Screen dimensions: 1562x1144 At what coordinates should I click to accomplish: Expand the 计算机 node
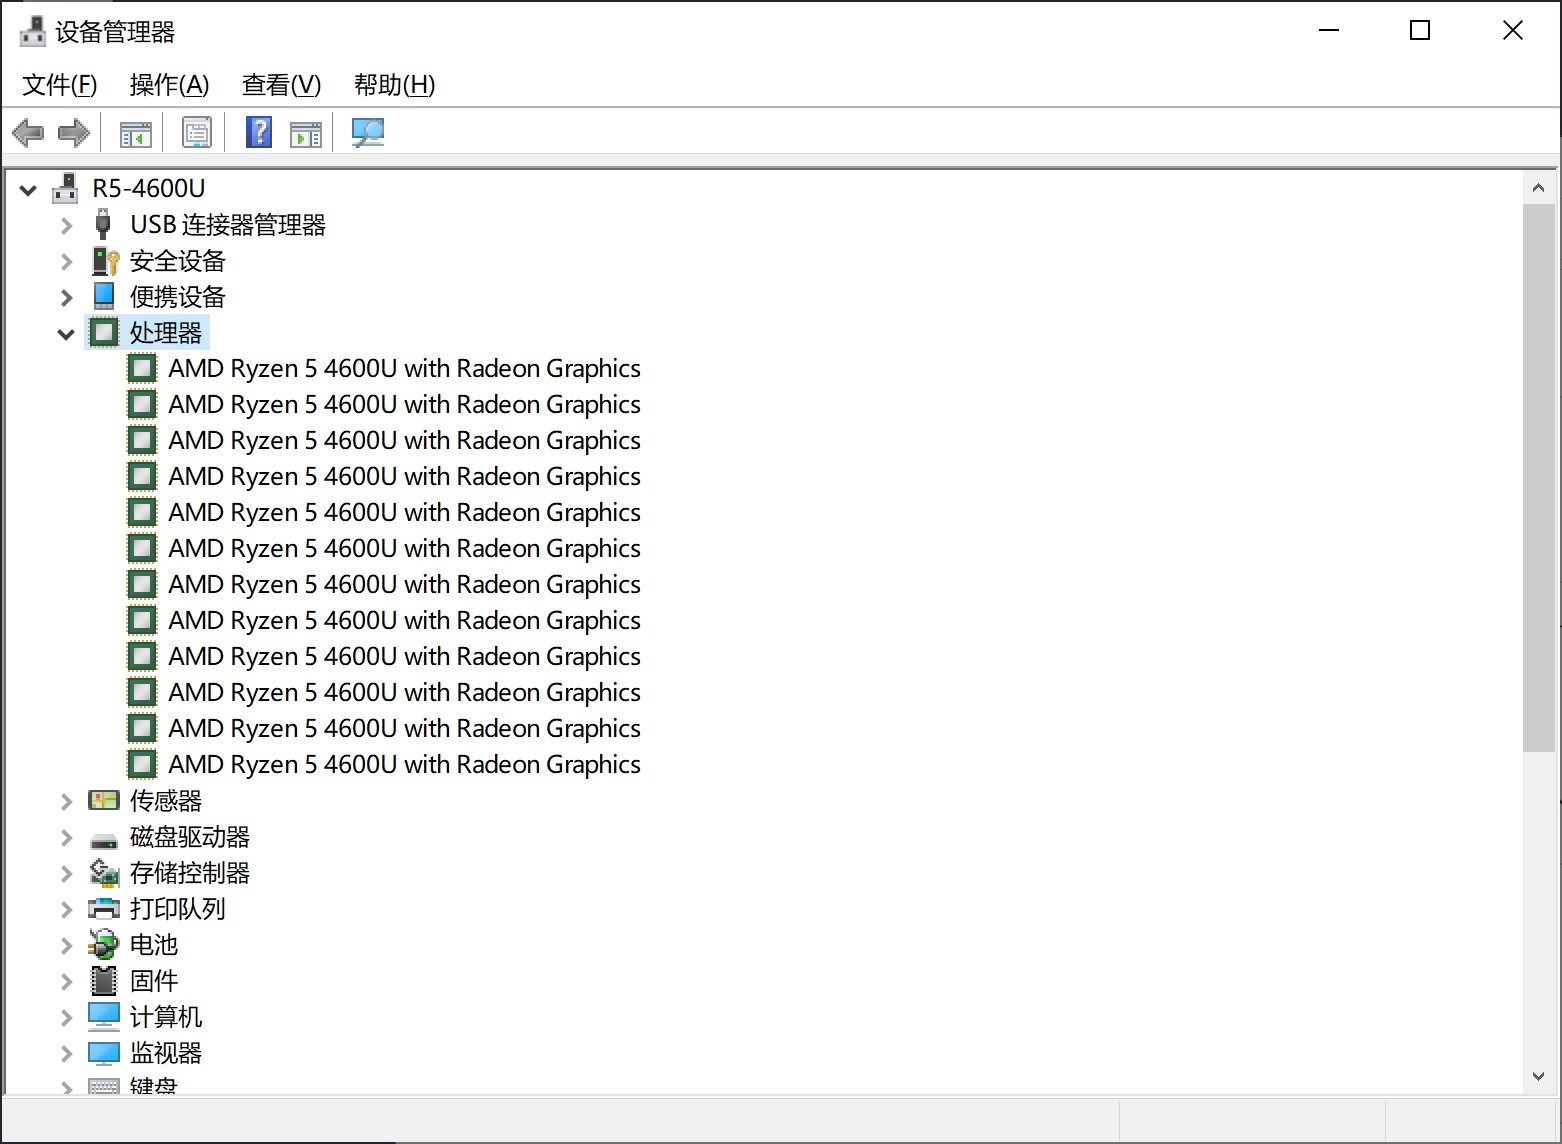66,1017
